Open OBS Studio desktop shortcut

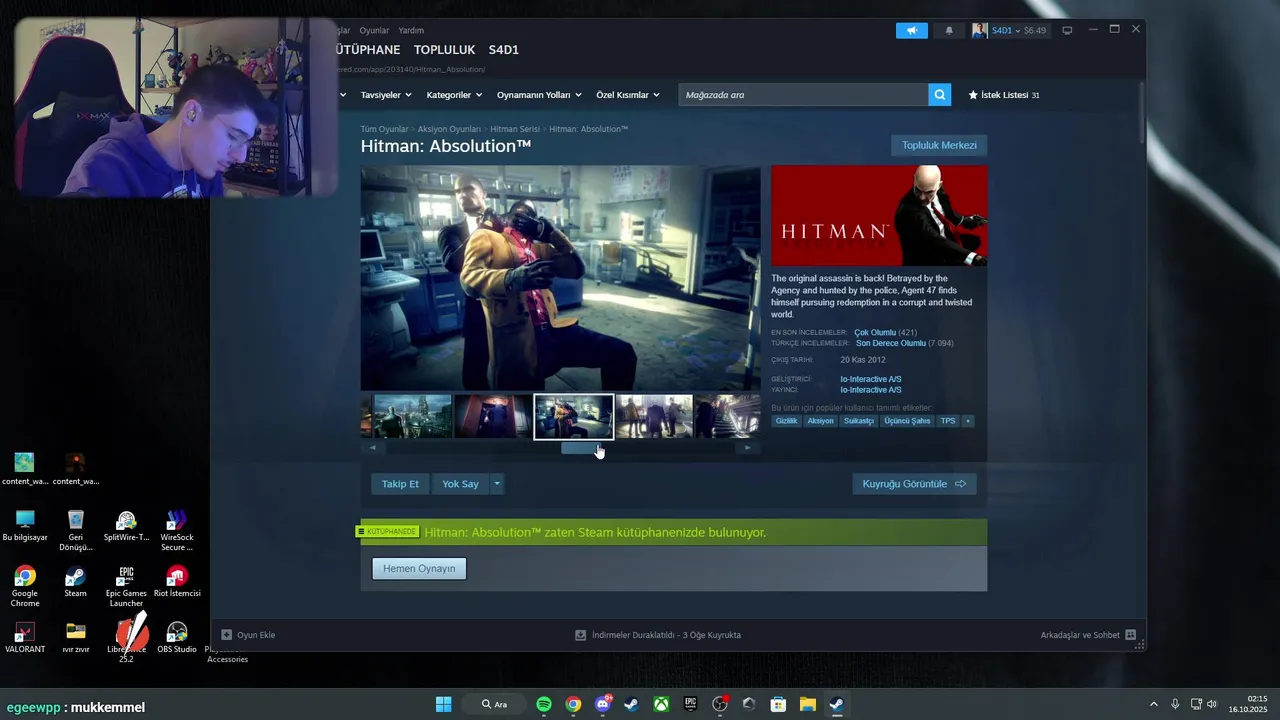177,638
